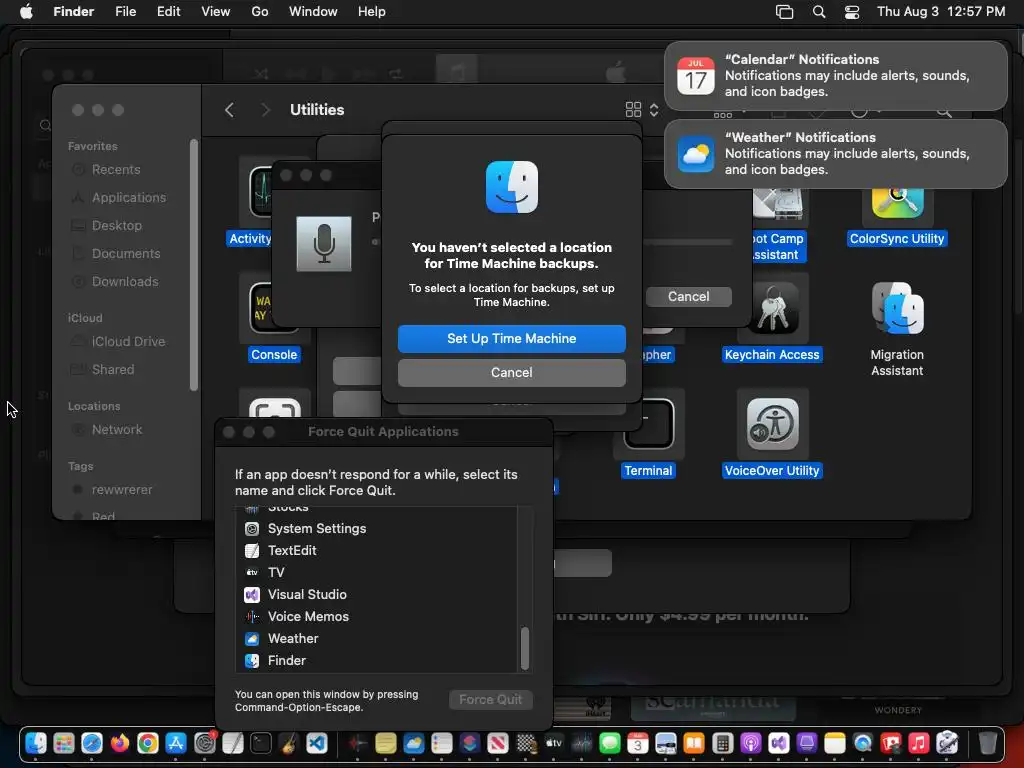Open the Apple menu

click(x=26, y=12)
